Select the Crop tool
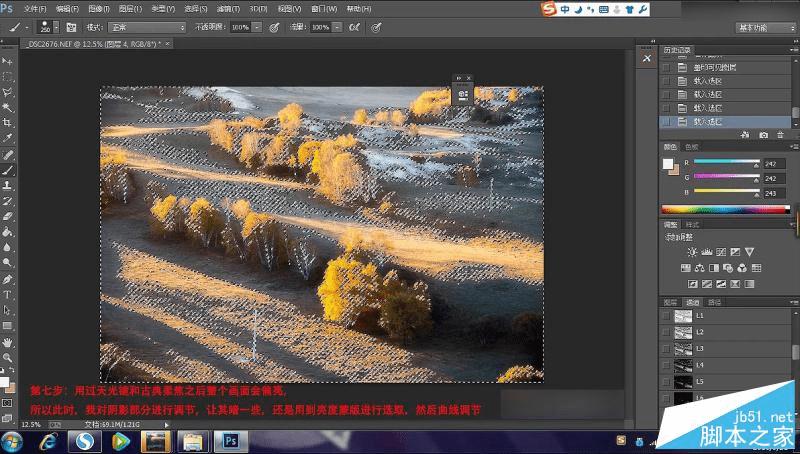 point(7,123)
